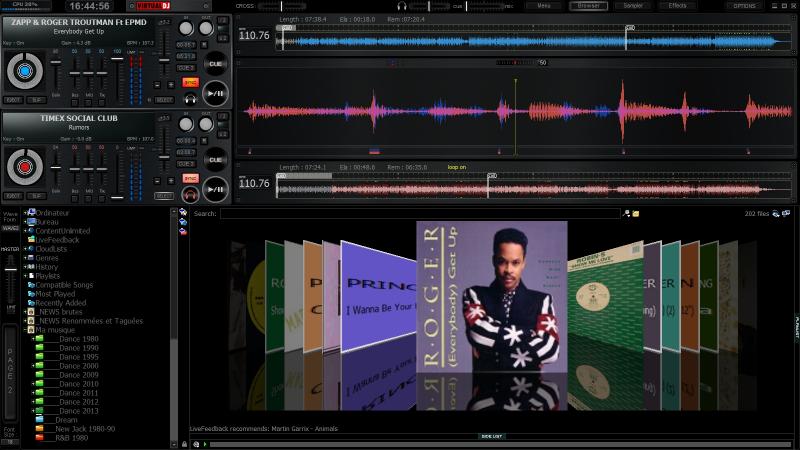Click the blue jog wheel on top deck

tap(25, 71)
